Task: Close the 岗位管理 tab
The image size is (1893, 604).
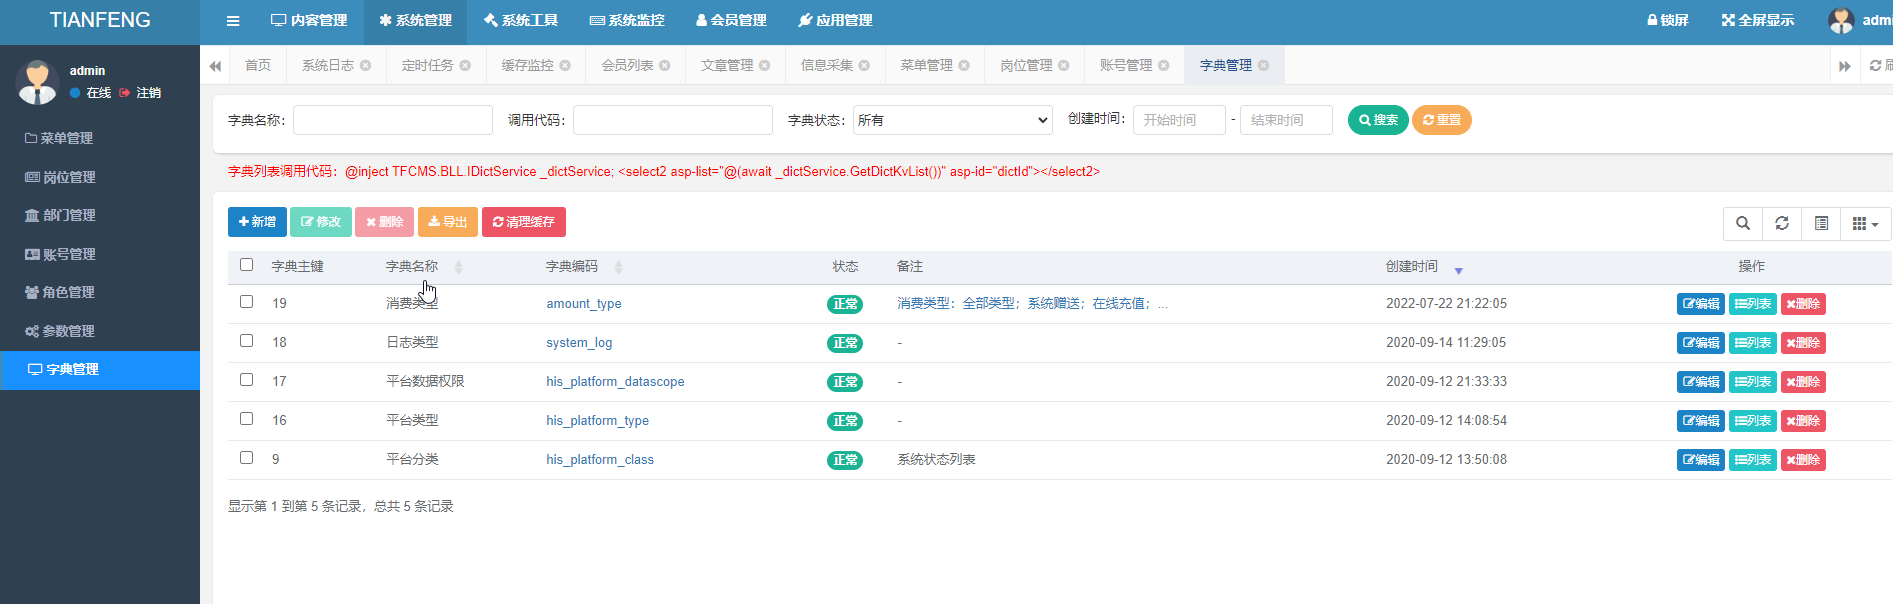Action: click(1064, 66)
